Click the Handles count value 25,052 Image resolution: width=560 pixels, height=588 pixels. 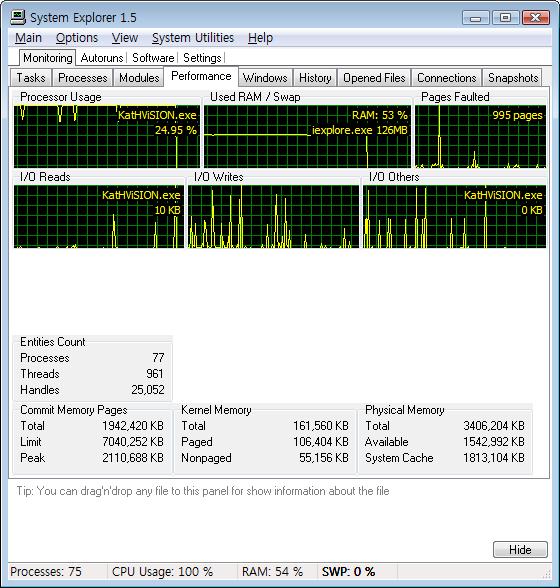pos(148,390)
